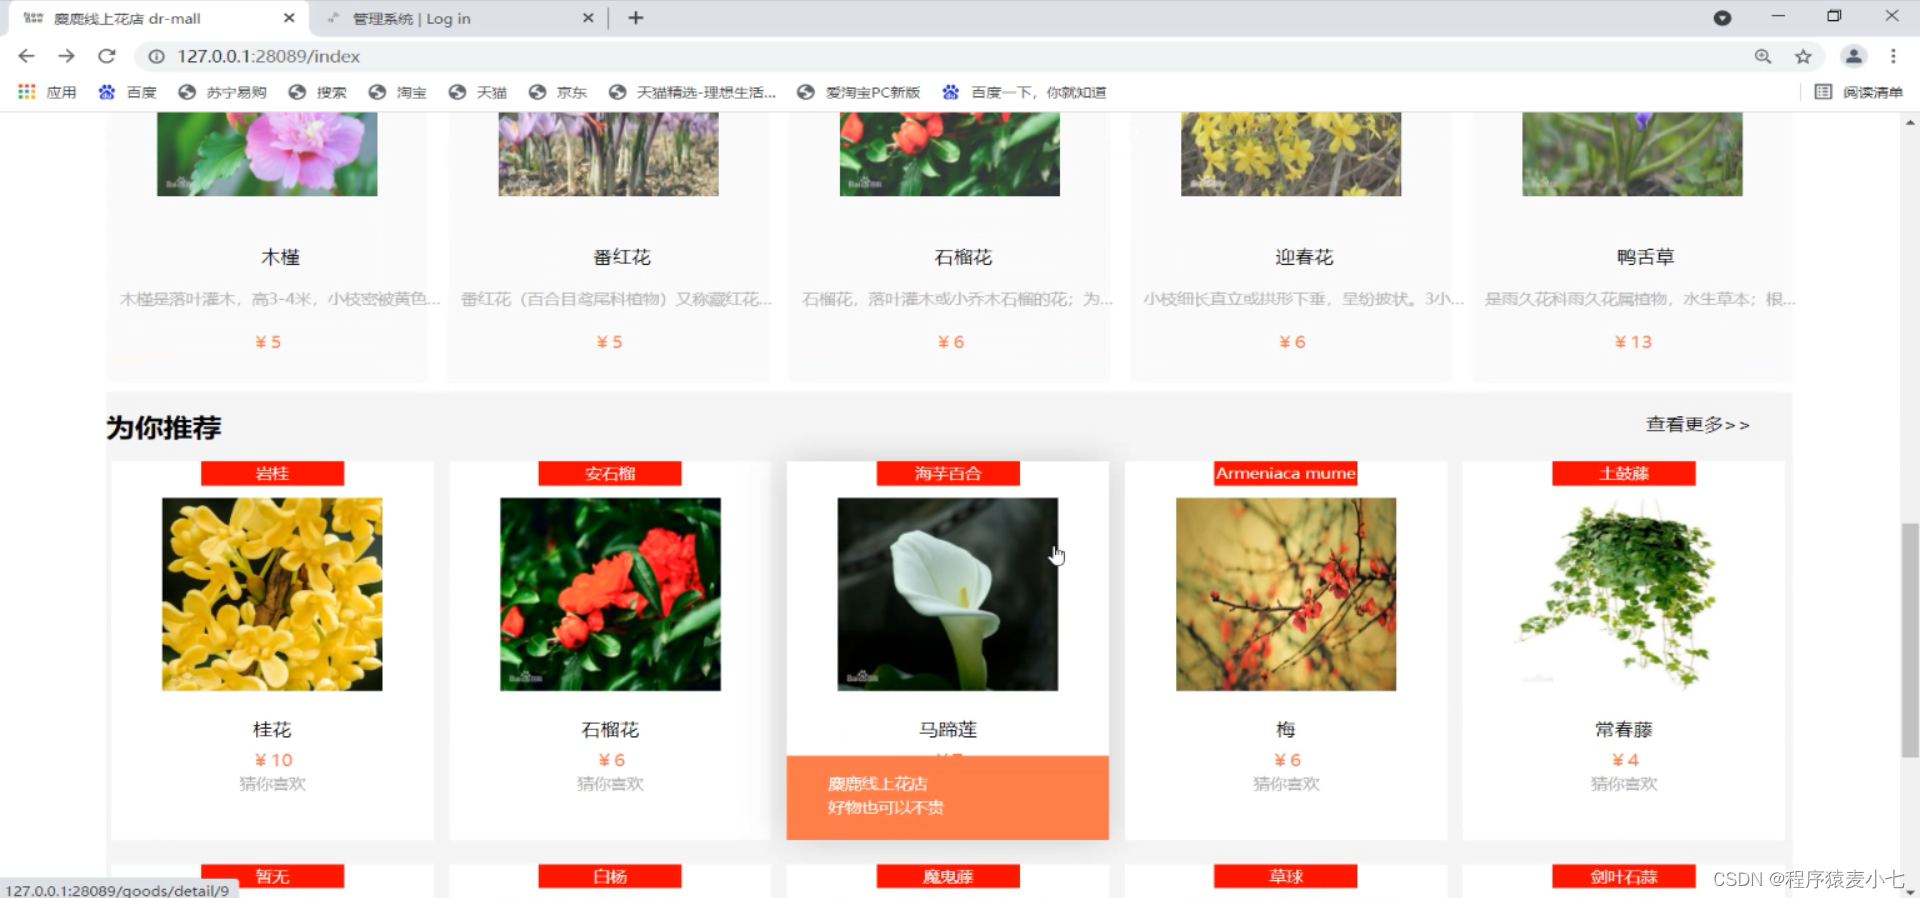Click the orange 麋鹿线上花店 hover banner
The height and width of the screenshot is (898, 1920).
[x=948, y=797]
